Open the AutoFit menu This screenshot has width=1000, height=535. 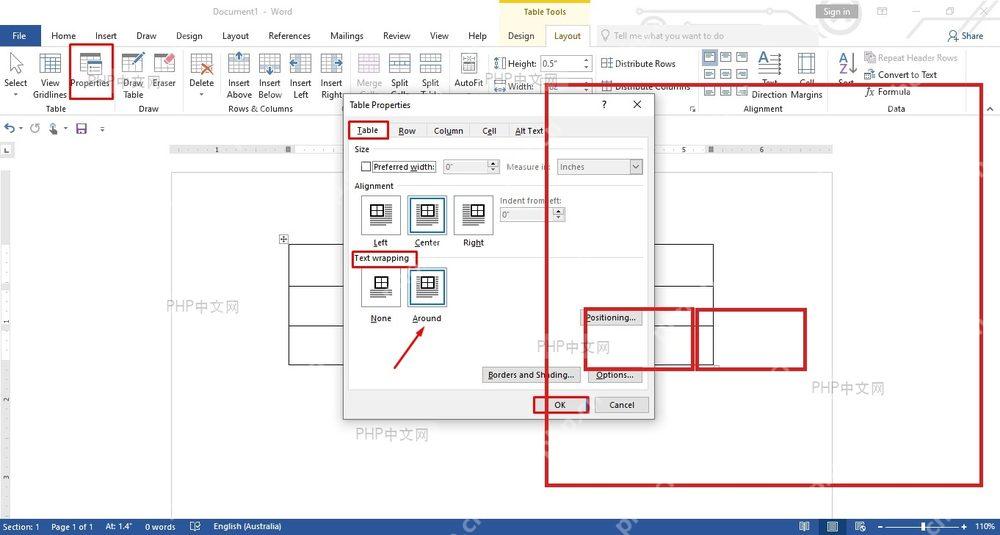tap(469, 71)
